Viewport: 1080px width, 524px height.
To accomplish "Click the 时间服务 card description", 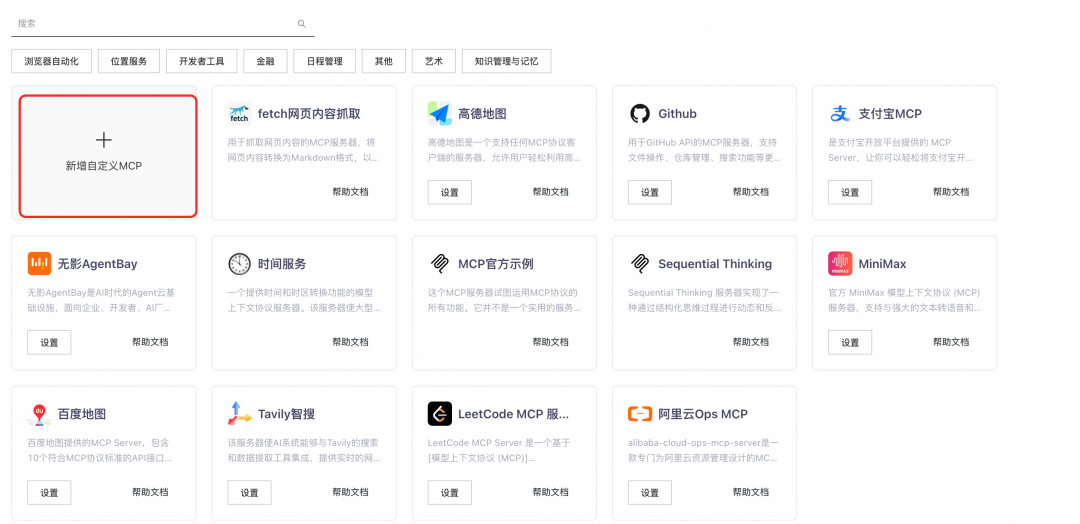I will click(x=304, y=300).
